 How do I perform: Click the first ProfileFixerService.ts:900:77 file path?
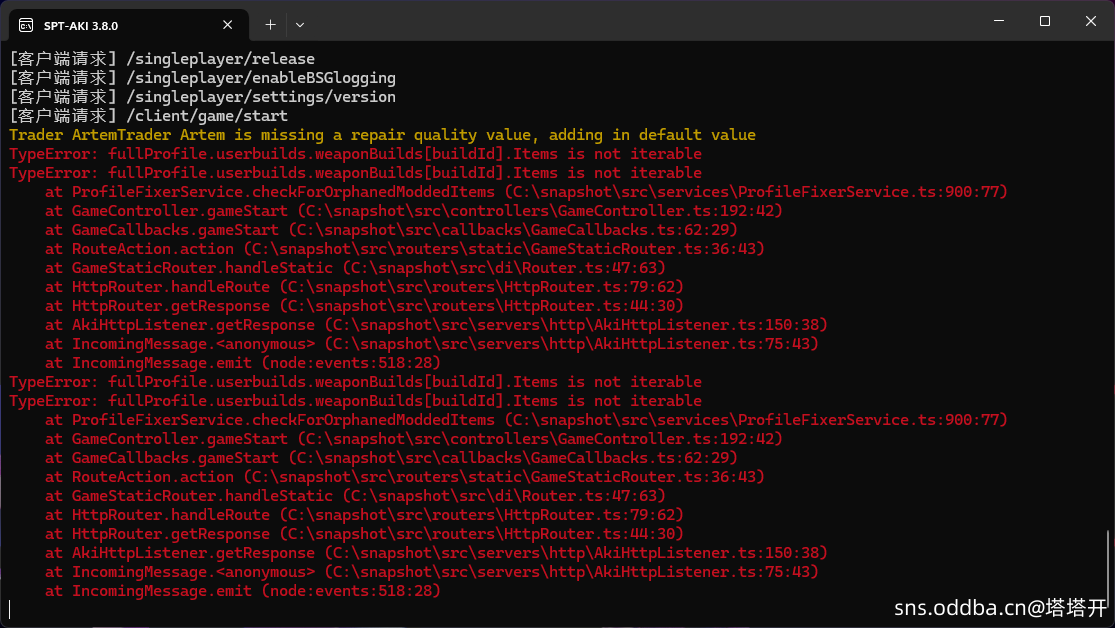(755, 192)
